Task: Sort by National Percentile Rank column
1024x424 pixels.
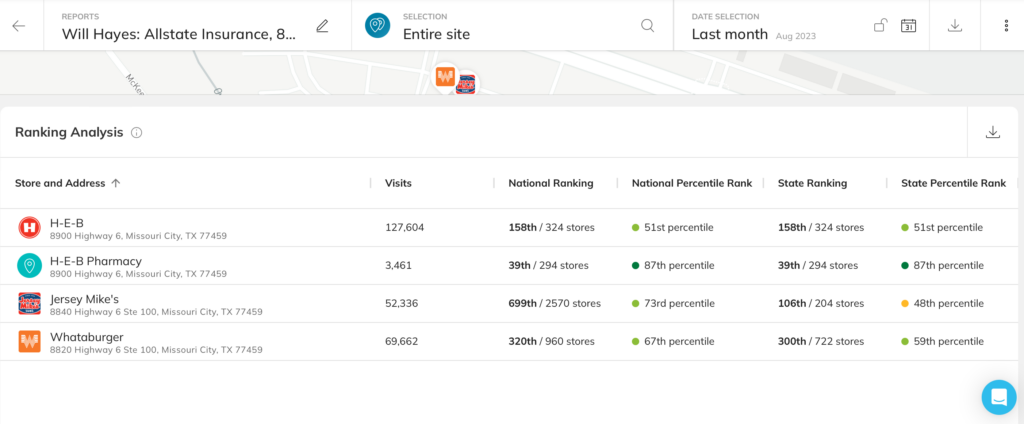Action: click(x=692, y=184)
